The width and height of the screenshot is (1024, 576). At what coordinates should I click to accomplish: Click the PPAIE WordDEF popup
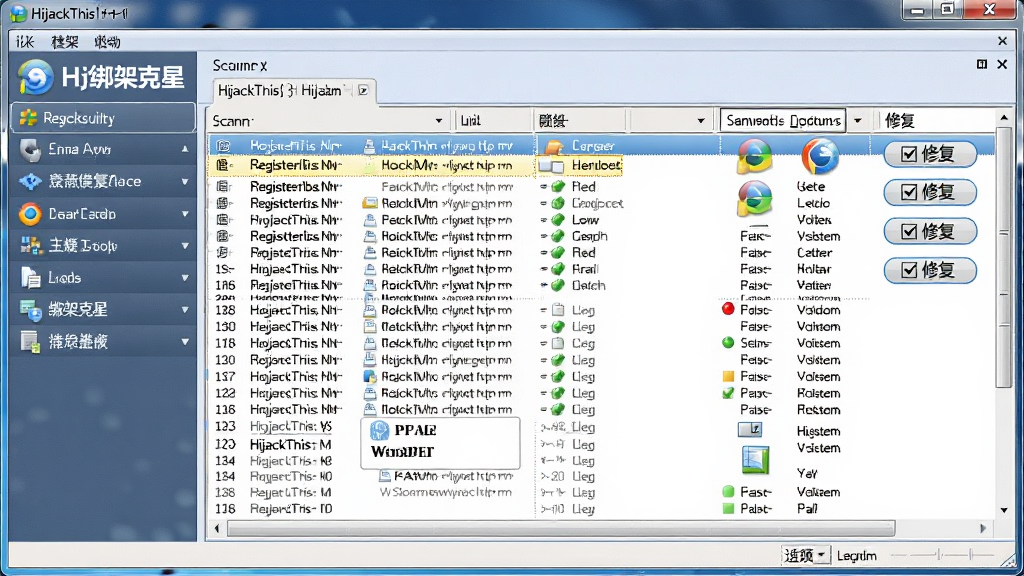pyautogui.click(x=440, y=443)
